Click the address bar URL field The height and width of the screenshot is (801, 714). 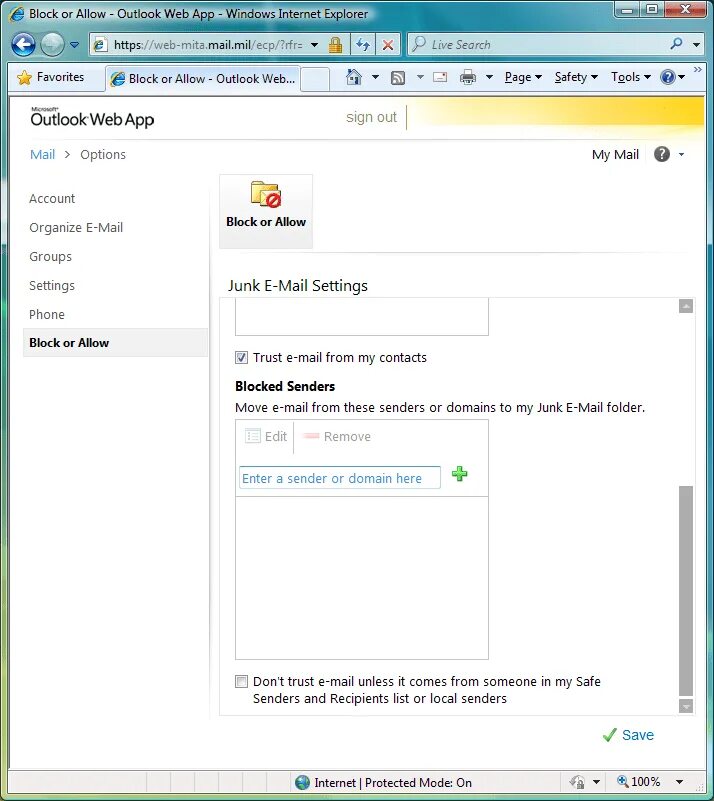pos(208,45)
